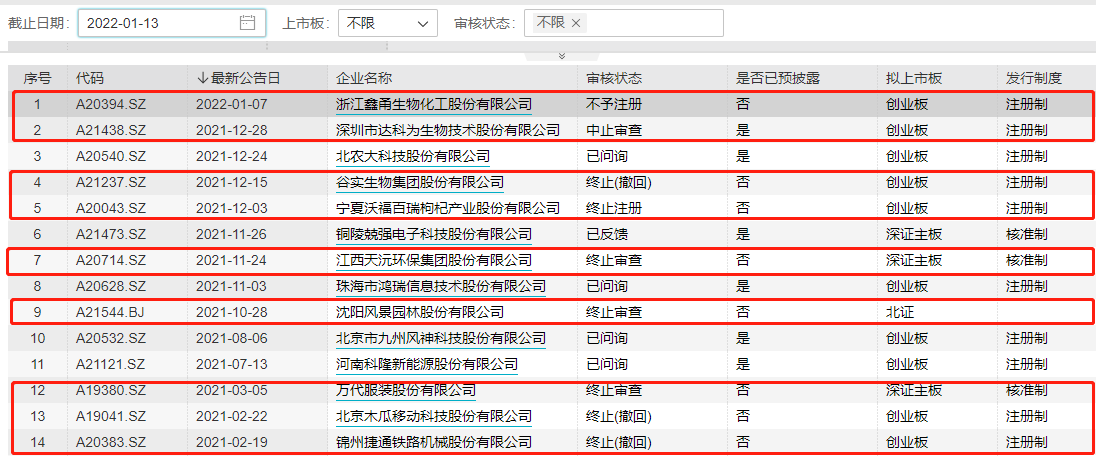Screen dimensions: 1096x456
Task: Click the 代码 column header
Action: pyautogui.click(x=90, y=78)
